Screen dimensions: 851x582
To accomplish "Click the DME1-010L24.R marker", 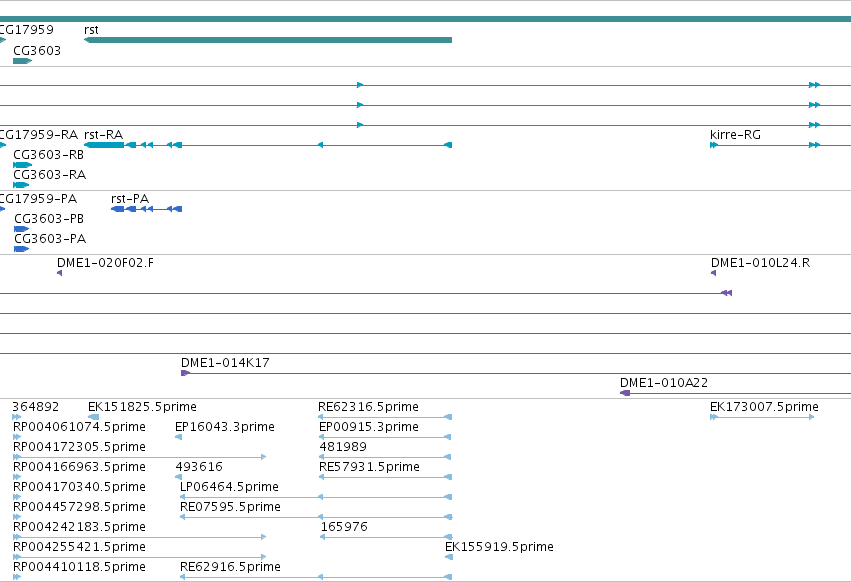I will coord(714,273).
